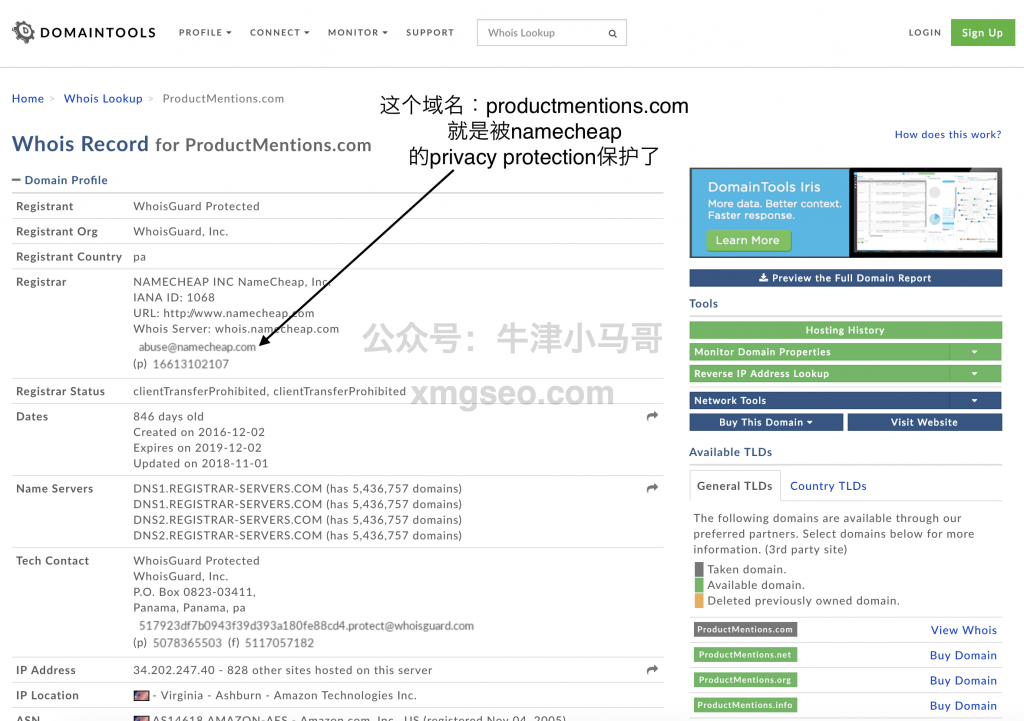Click abuse@namecheap.com email

[197, 347]
